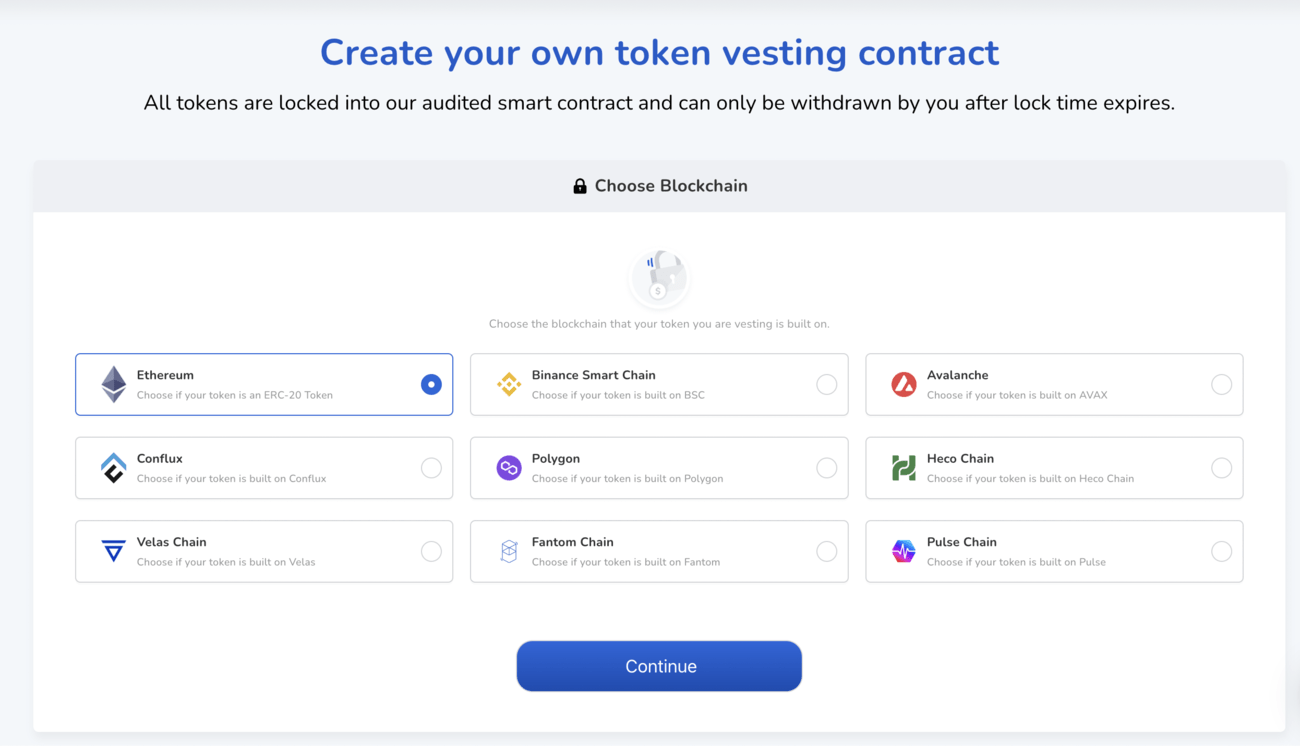Click the Fantom Chain cube logo icon
Viewport: 1300px width, 746px height.
click(509, 551)
